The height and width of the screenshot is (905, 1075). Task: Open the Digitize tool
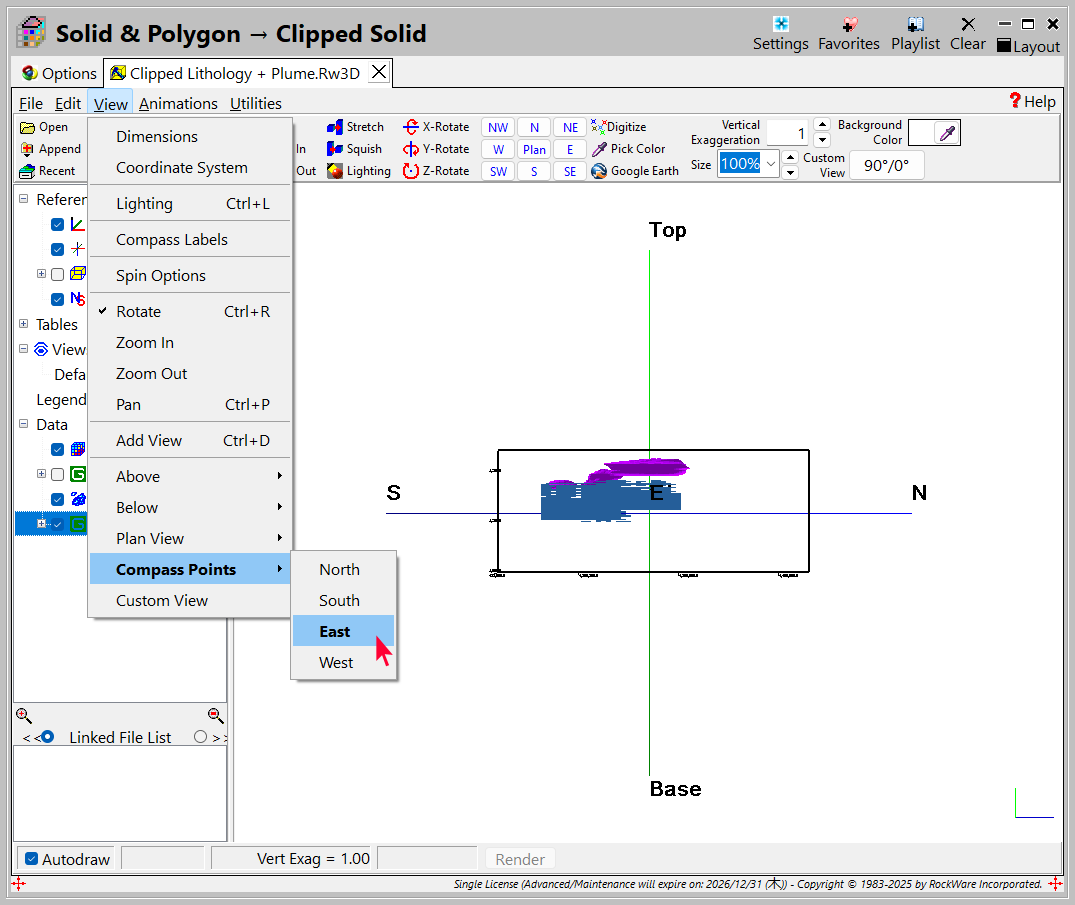tap(599, 127)
